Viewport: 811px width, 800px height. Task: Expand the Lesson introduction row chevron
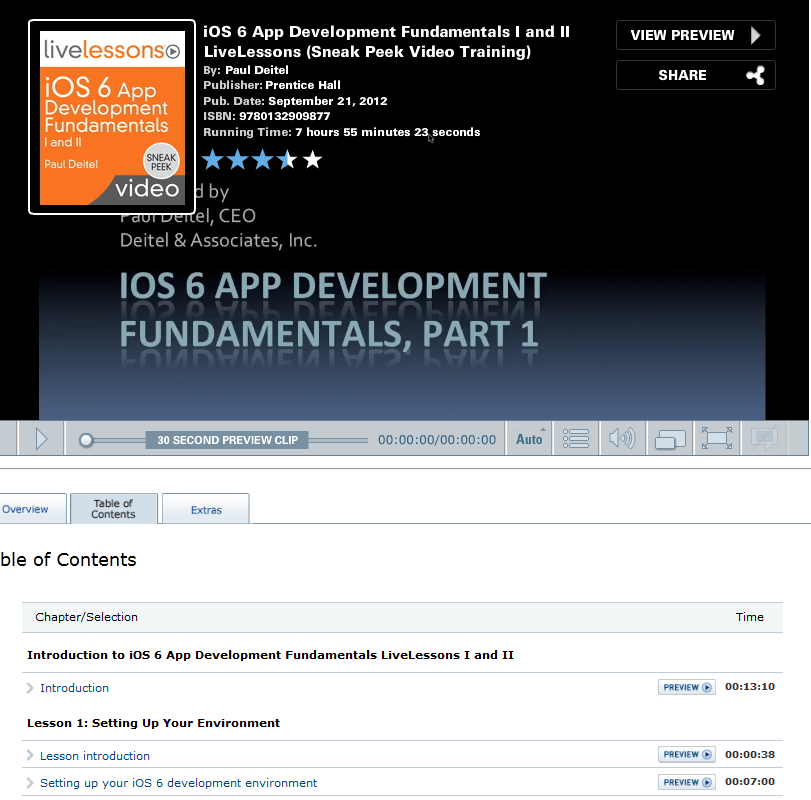pyautogui.click(x=30, y=756)
